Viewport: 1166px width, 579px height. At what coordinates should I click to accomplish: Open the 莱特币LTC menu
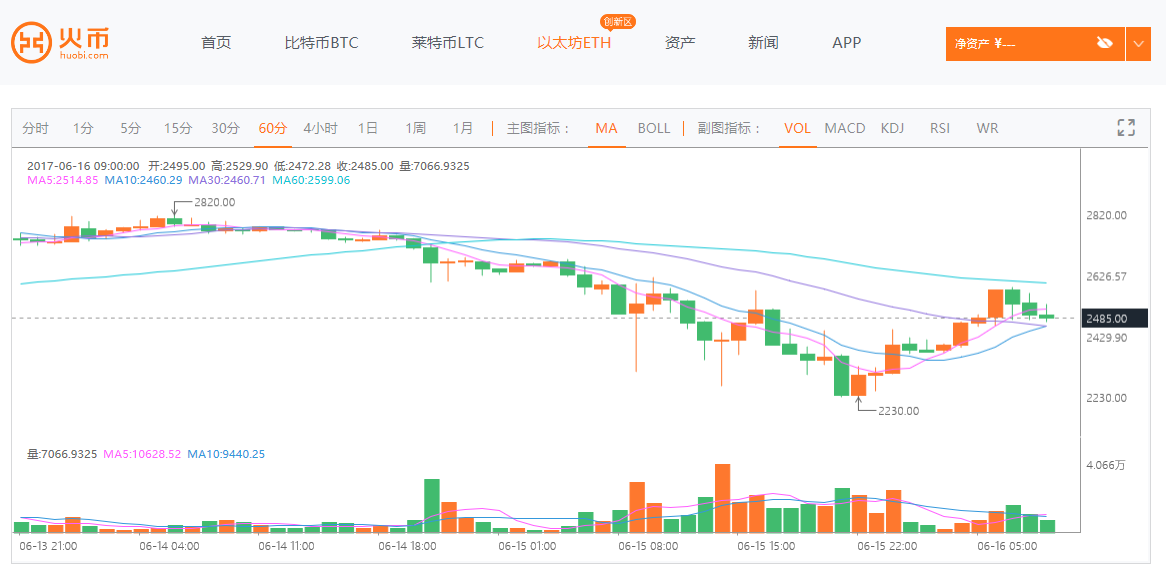(447, 43)
